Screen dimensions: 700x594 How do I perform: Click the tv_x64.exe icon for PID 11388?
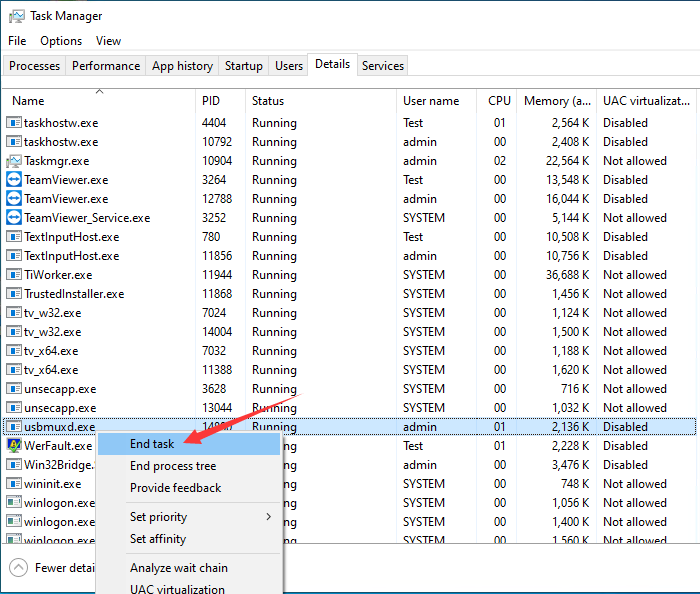[x=14, y=370]
